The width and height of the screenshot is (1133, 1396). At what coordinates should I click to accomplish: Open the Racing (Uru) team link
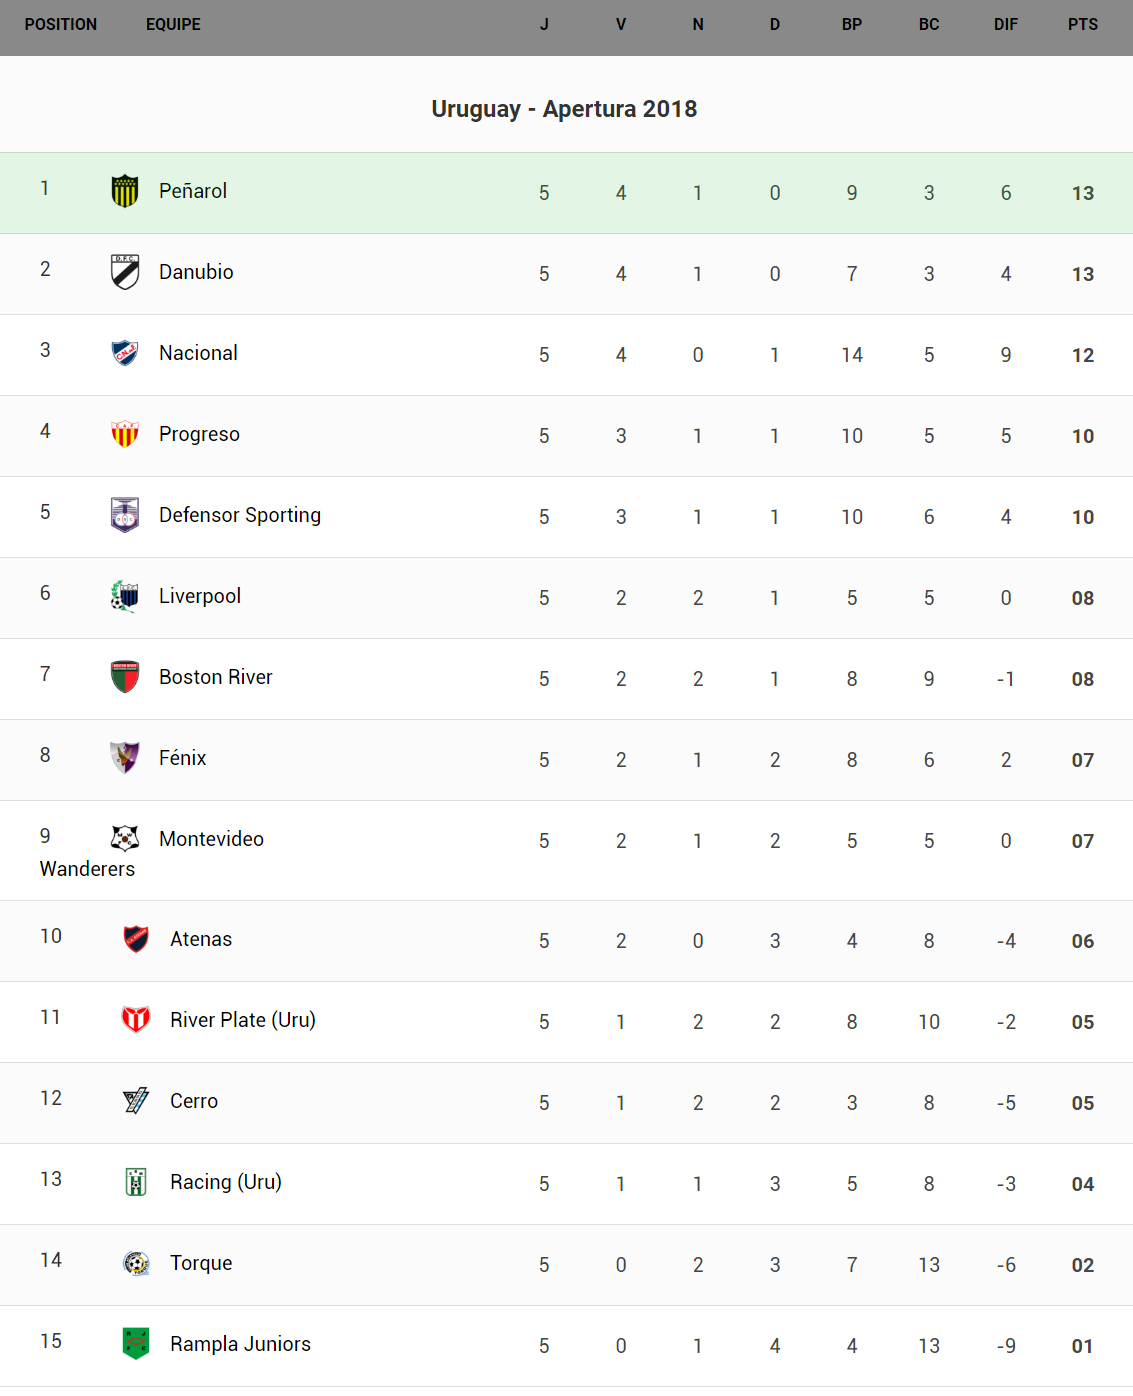click(226, 1182)
